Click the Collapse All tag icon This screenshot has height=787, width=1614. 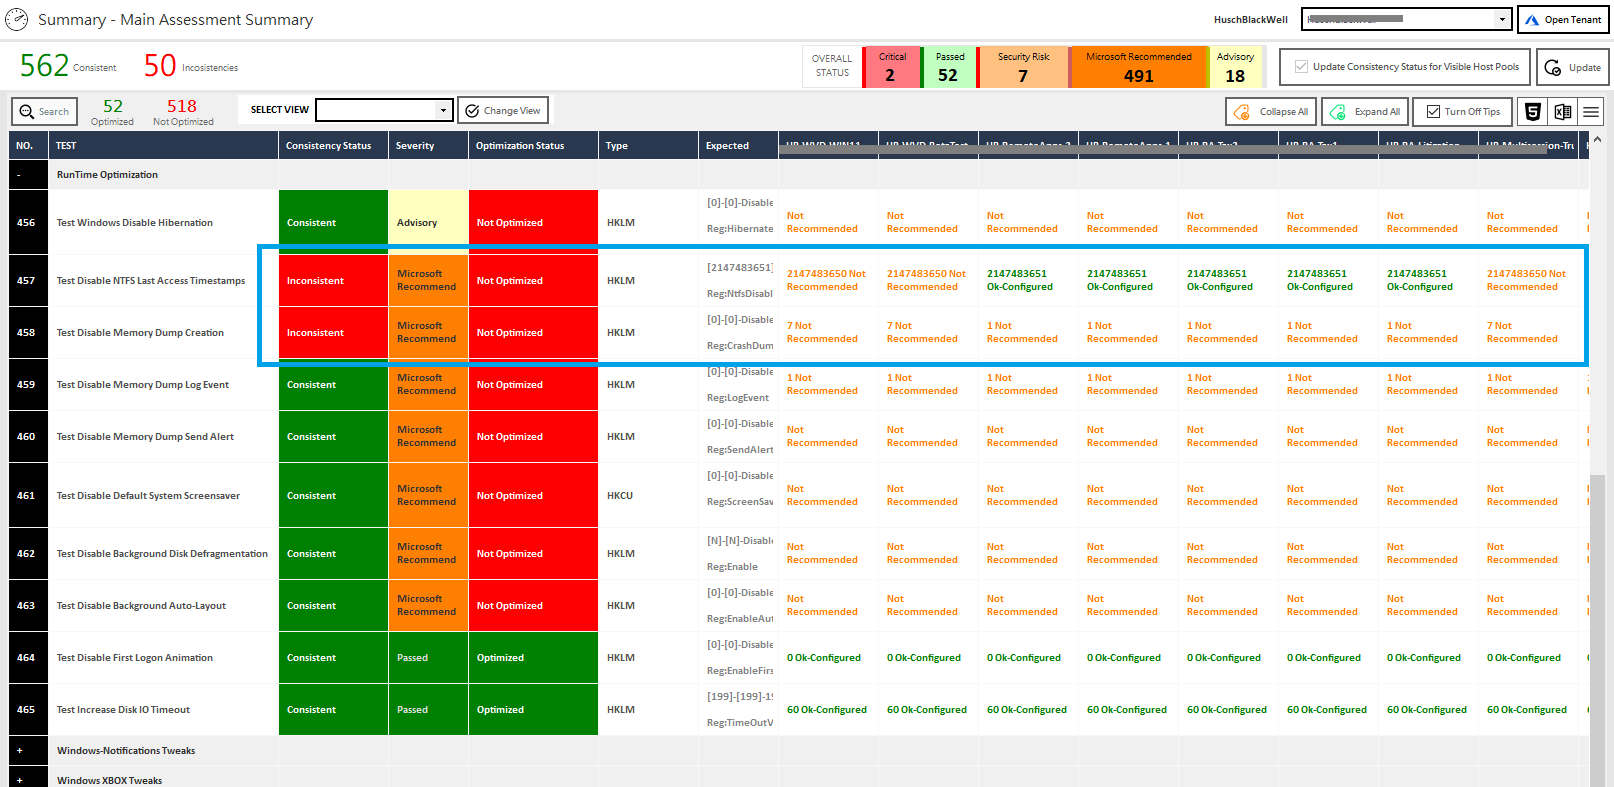pyautogui.click(x=1242, y=112)
